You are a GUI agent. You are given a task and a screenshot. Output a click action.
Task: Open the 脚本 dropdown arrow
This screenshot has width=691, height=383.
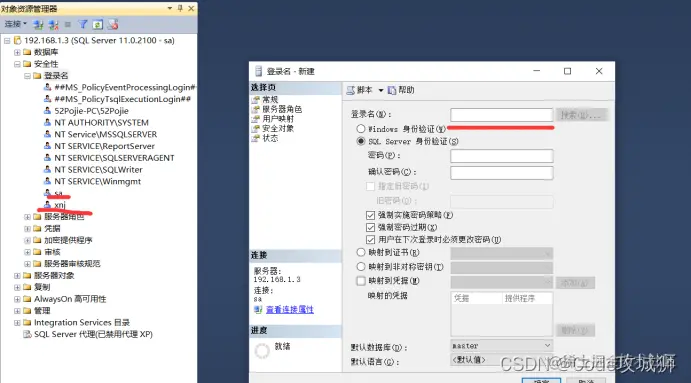pos(381,90)
